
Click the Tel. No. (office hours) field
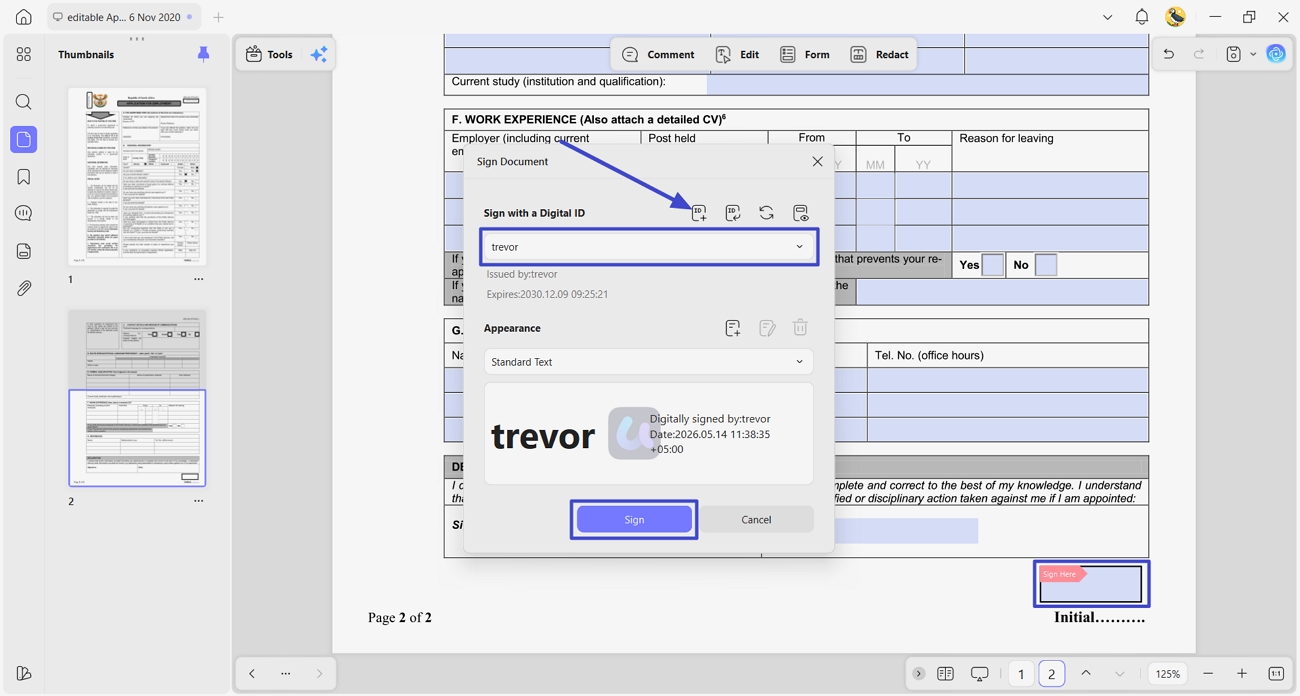pyautogui.click(x=1008, y=380)
